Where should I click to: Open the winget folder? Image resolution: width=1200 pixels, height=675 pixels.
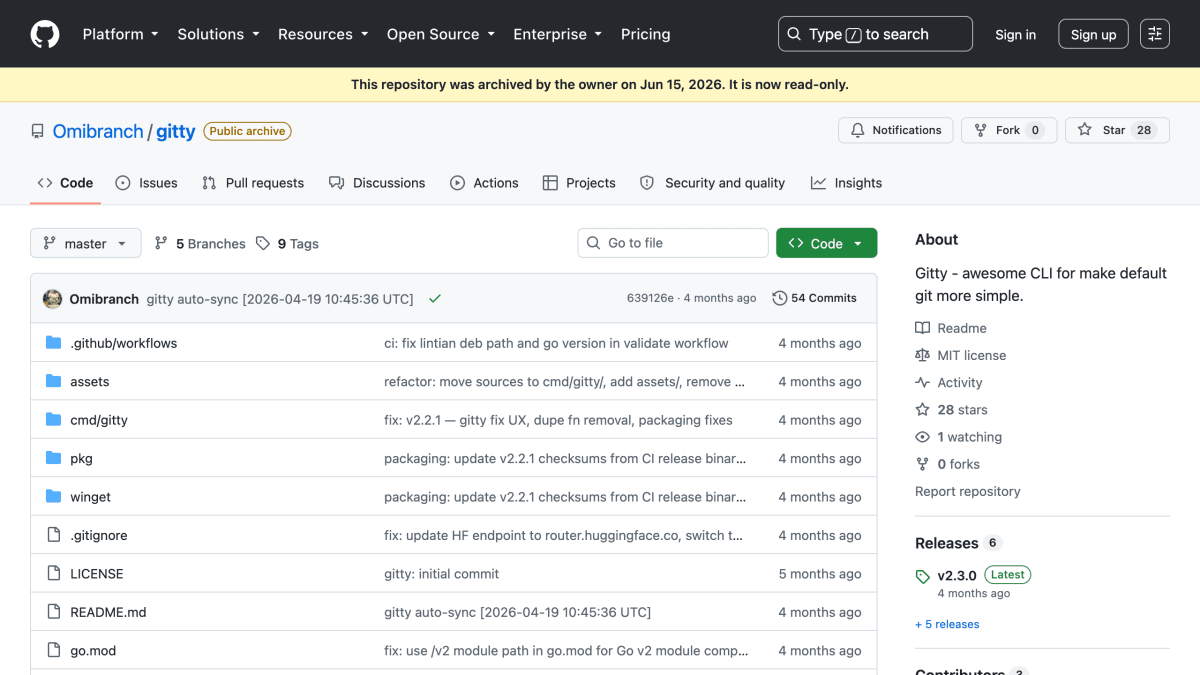pyautogui.click(x=90, y=497)
